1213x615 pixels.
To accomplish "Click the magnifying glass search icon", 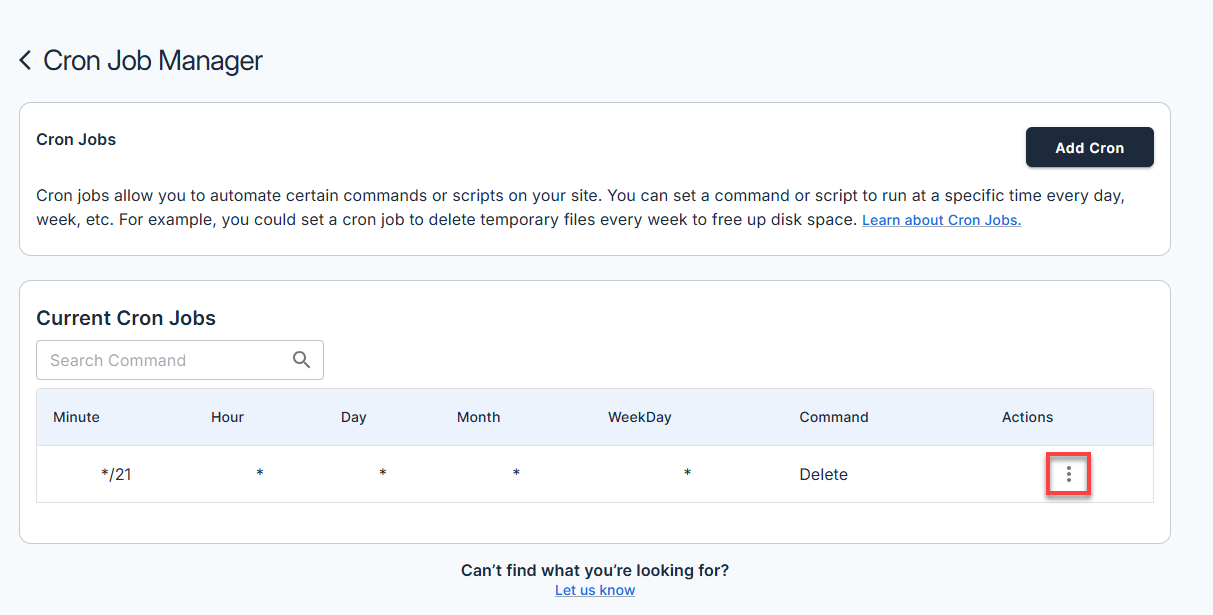I will coord(301,360).
